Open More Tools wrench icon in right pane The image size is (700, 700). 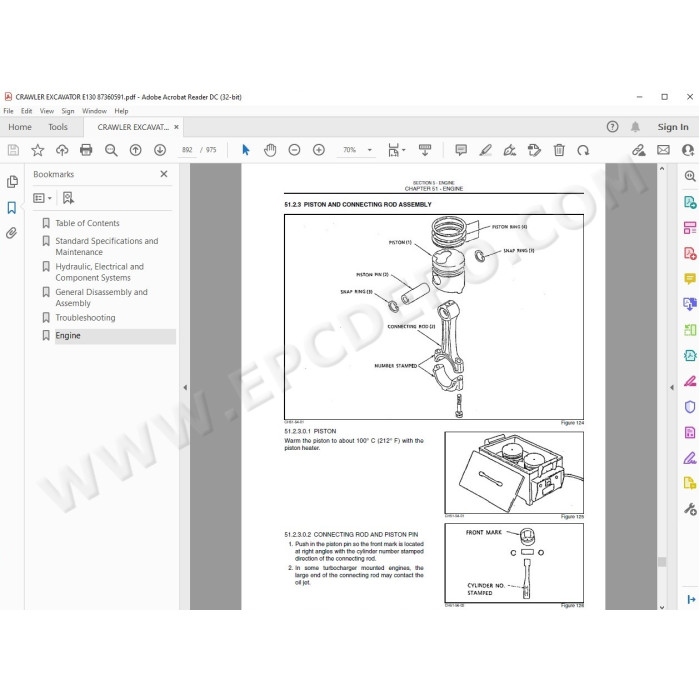[690, 509]
